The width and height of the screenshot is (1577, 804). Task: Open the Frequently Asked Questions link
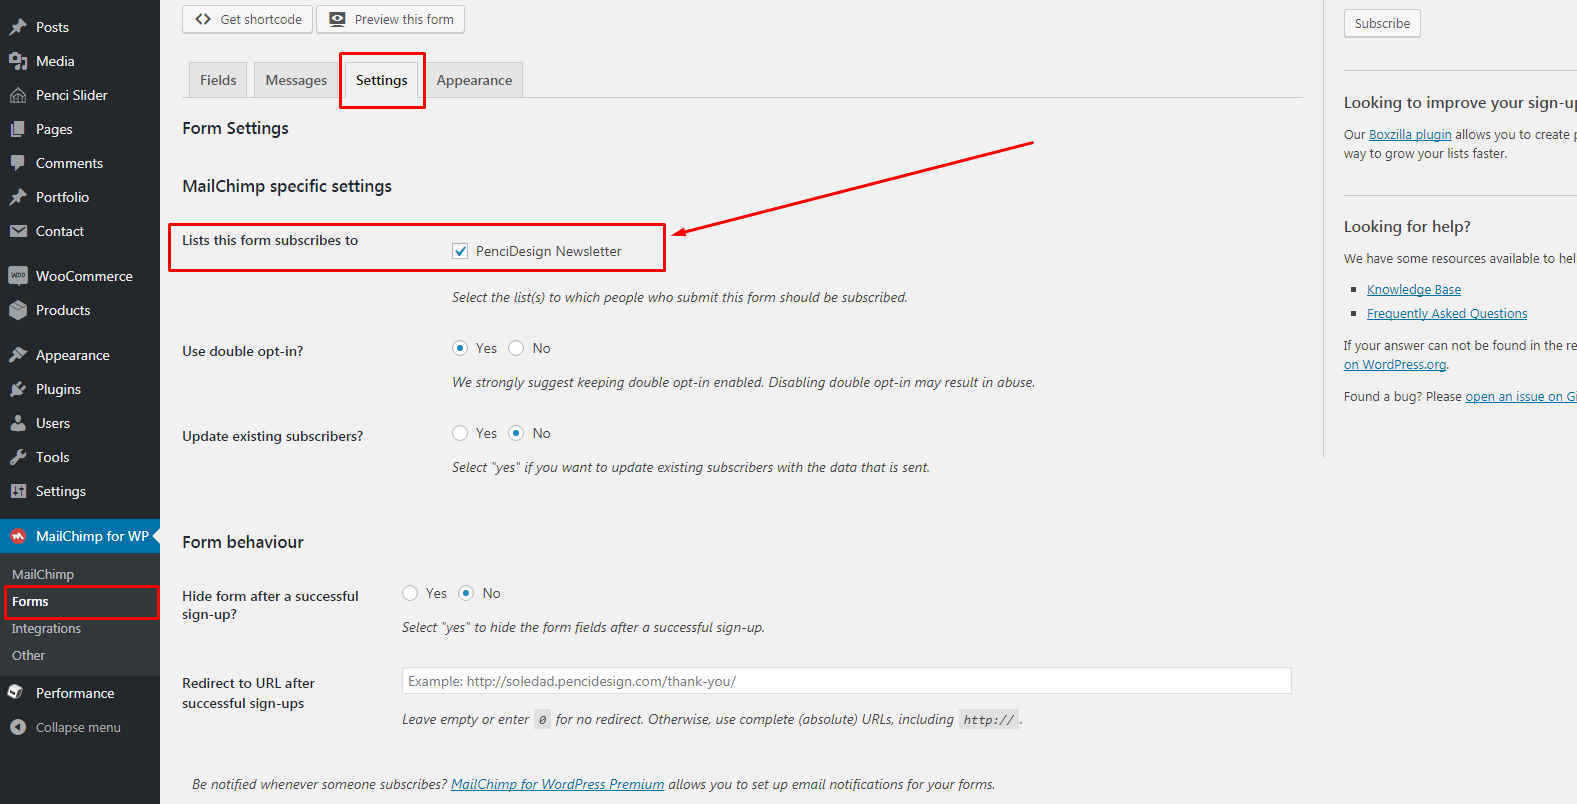point(1447,313)
